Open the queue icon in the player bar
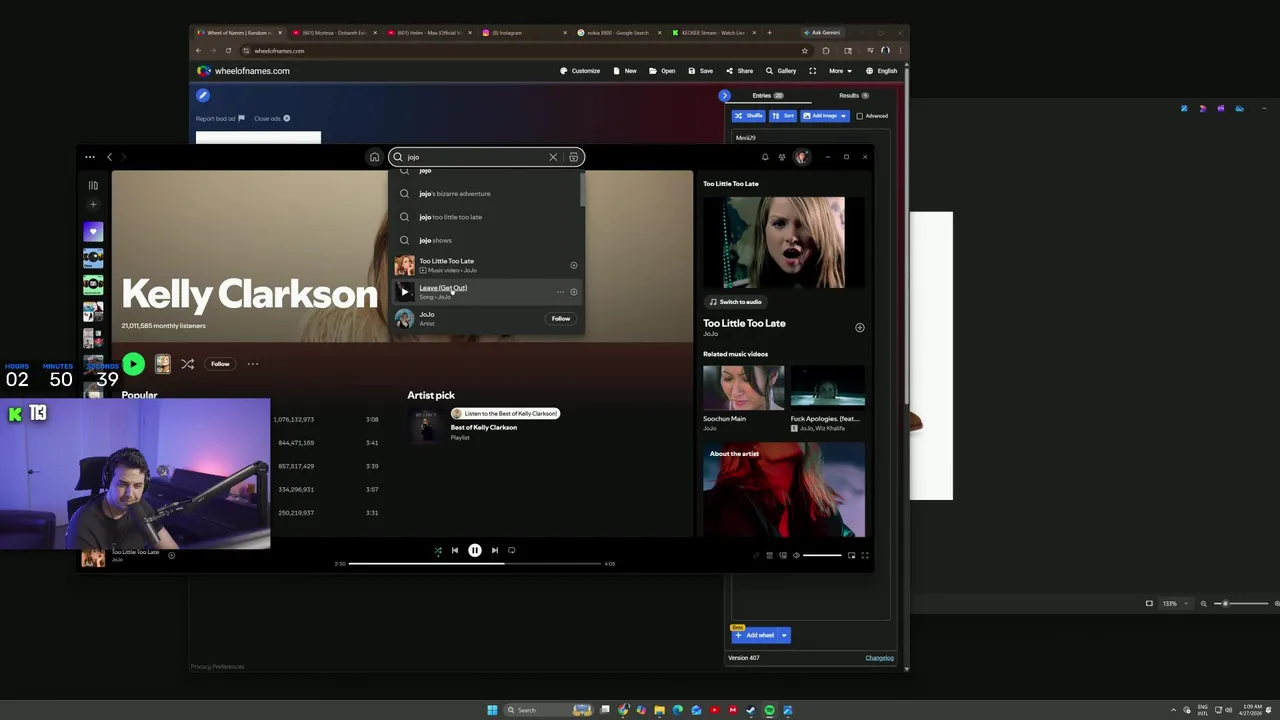Image resolution: width=1280 pixels, height=720 pixels. pyautogui.click(x=769, y=555)
